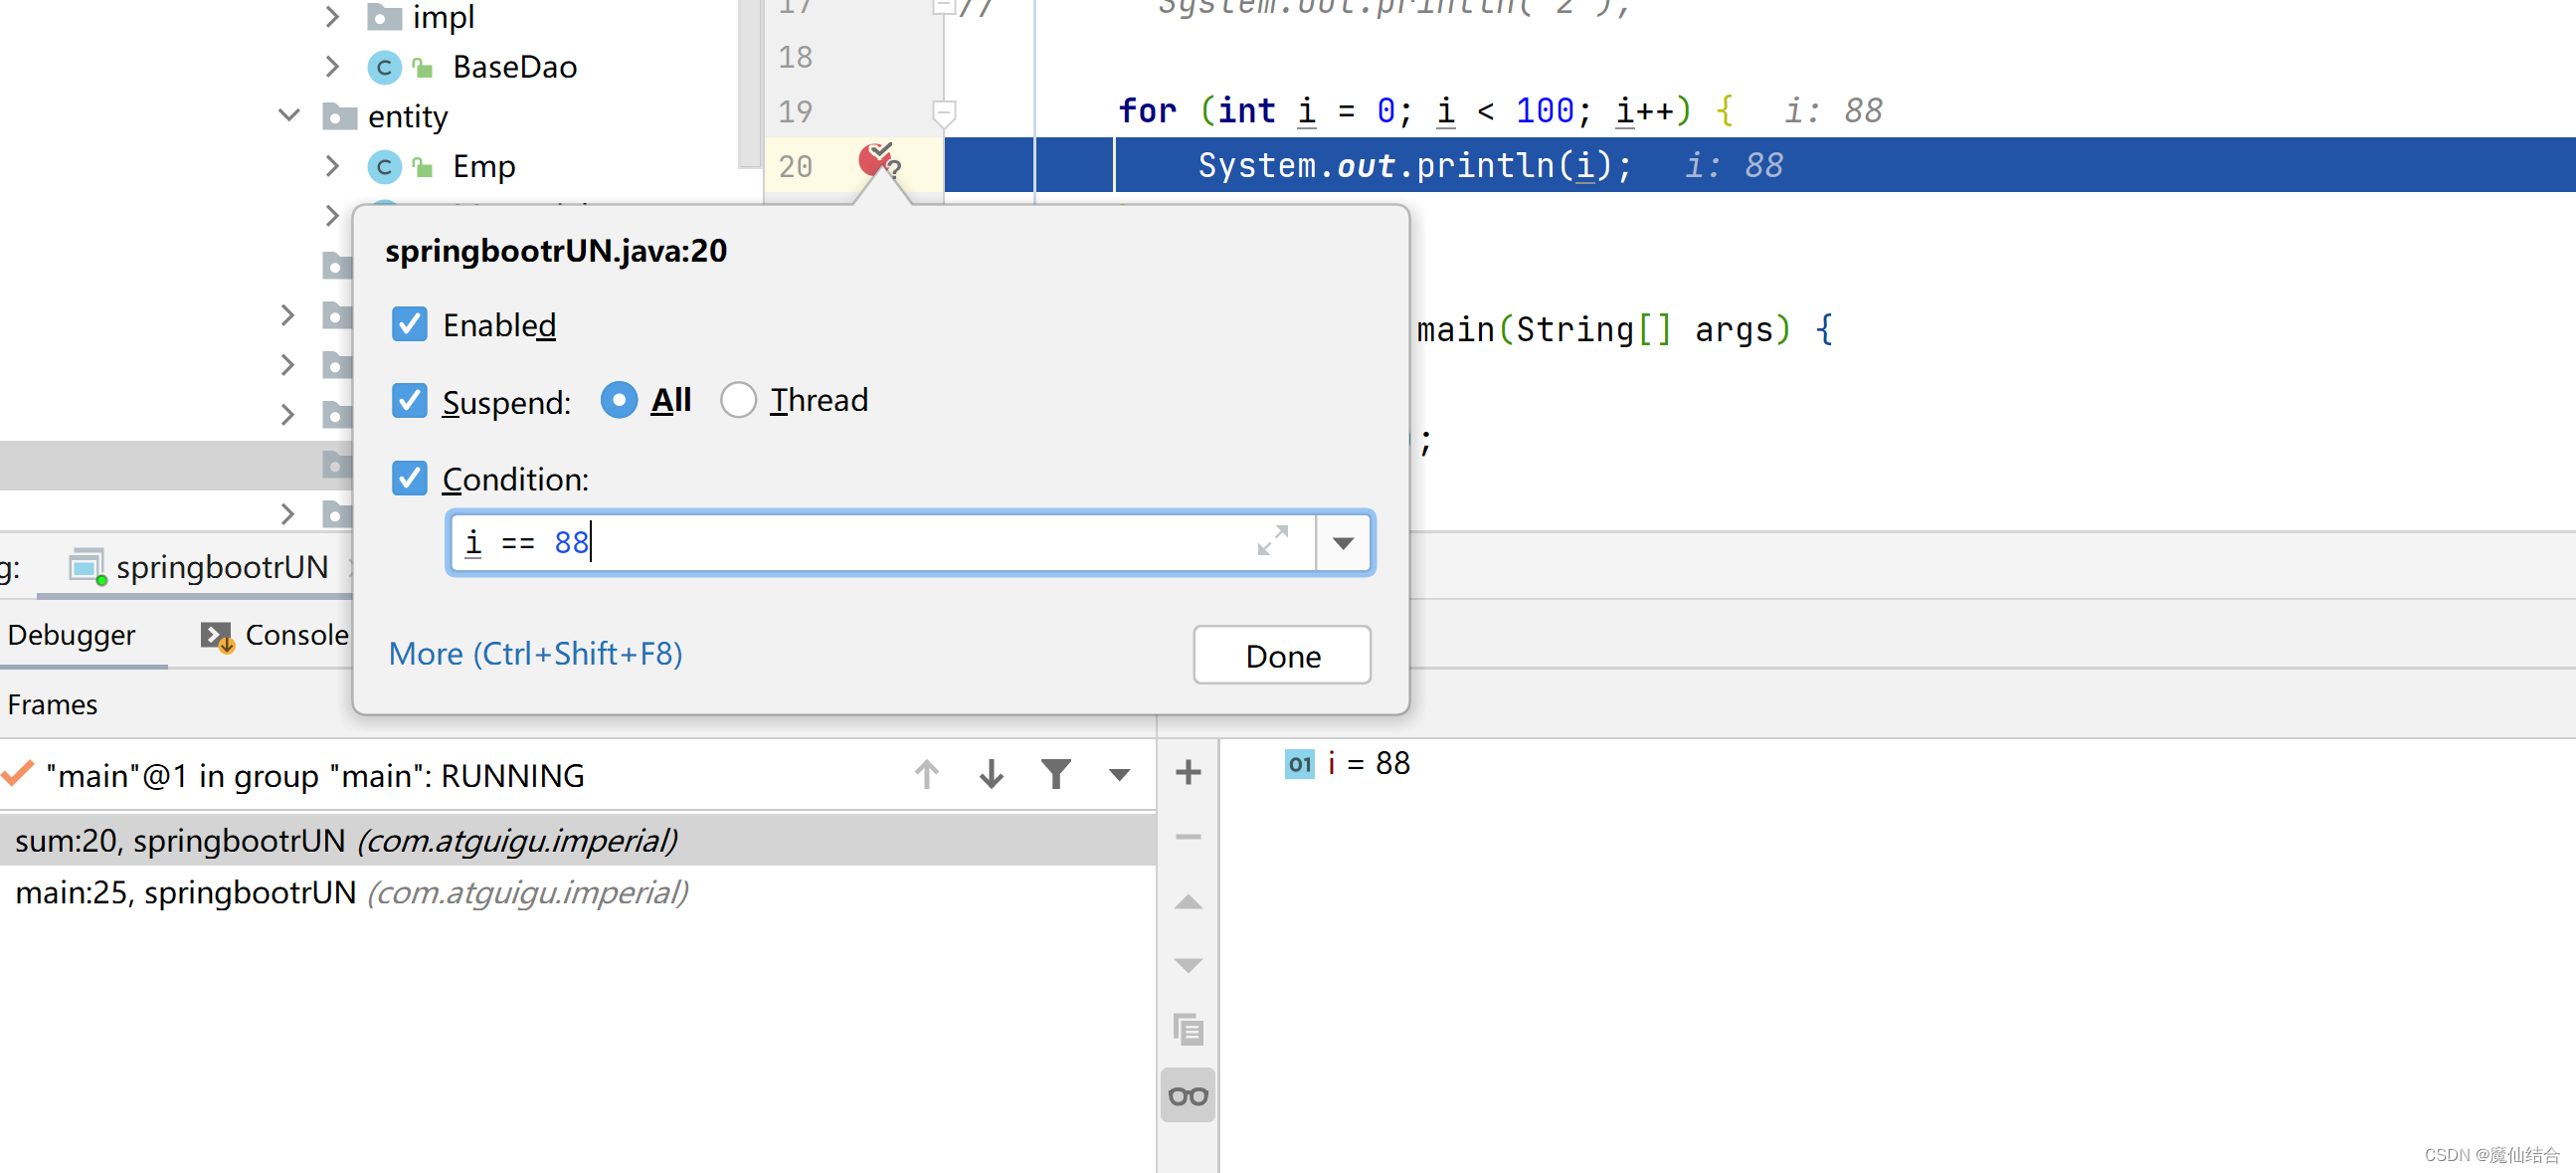Click the Done button

pos(1282,656)
